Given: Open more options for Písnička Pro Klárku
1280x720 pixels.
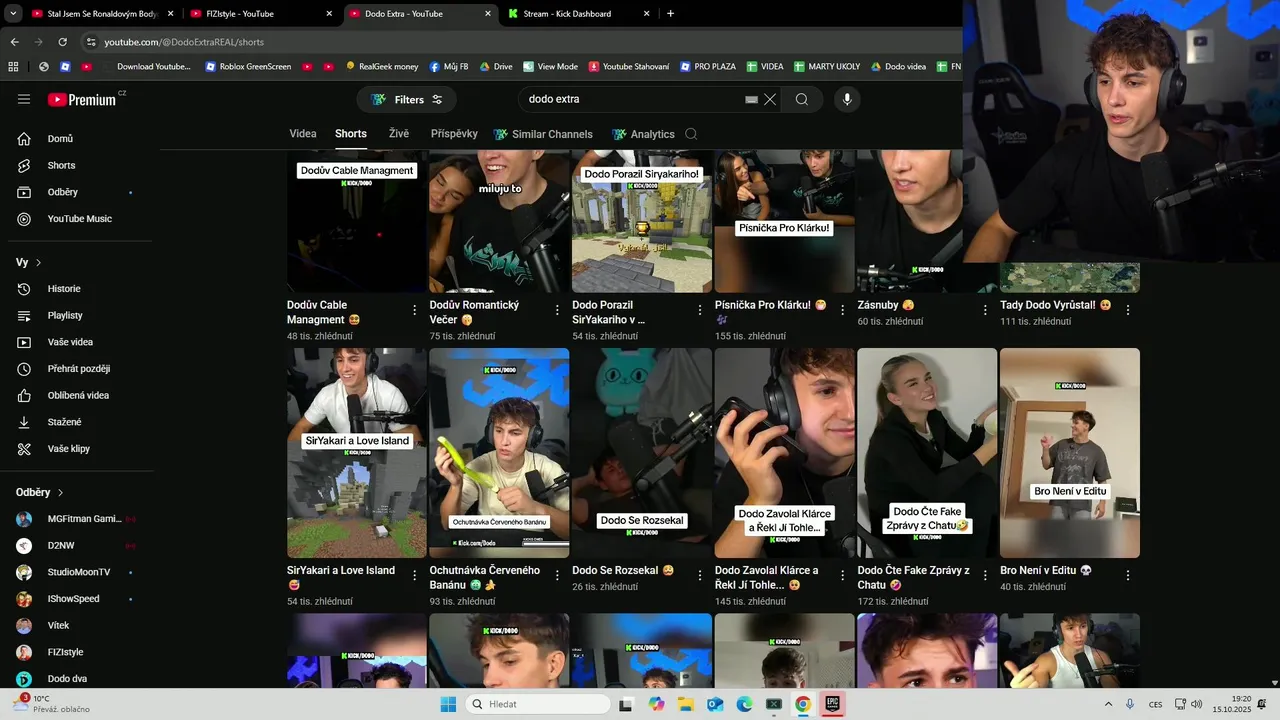Looking at the screenshot, I should (x=843, y=310).
